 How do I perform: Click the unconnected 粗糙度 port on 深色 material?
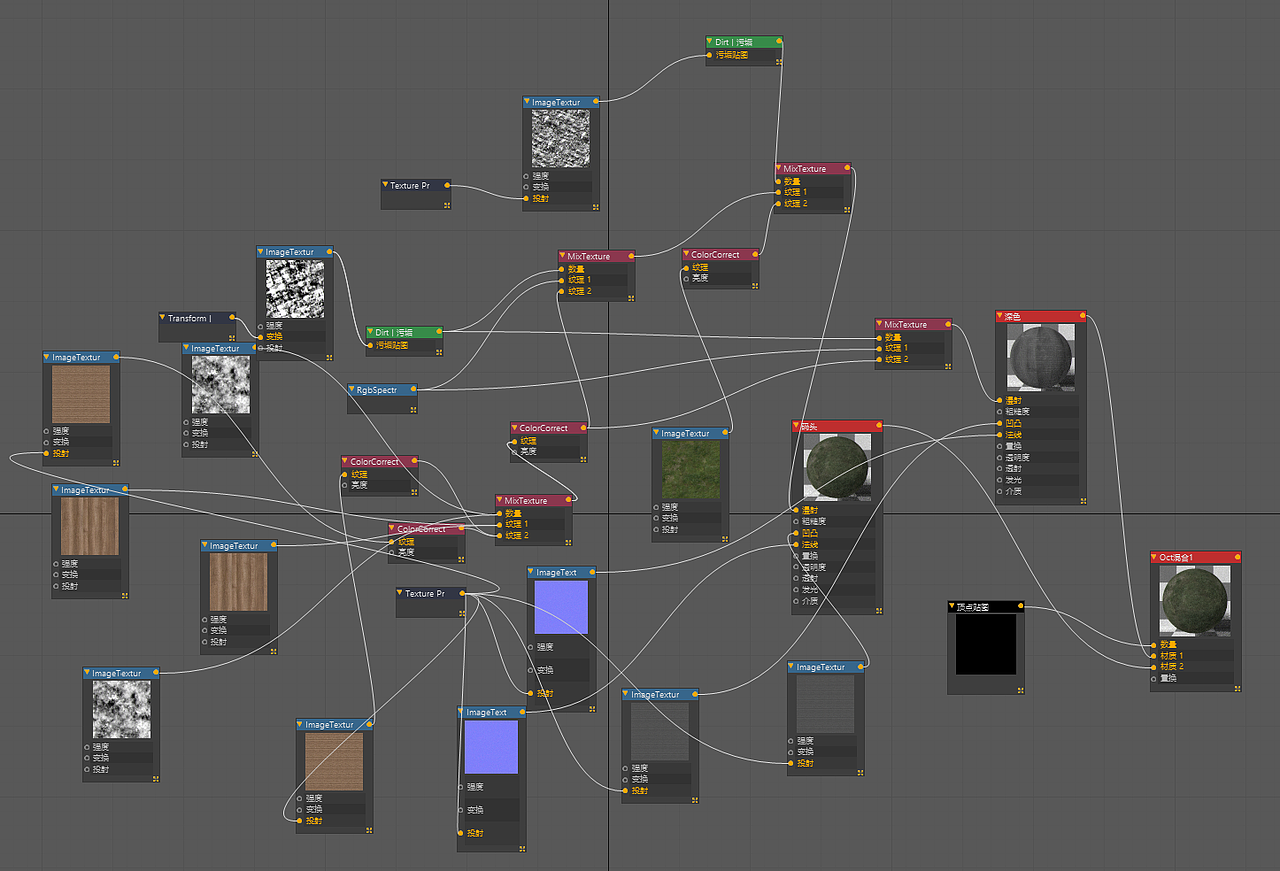coord(998,411)
